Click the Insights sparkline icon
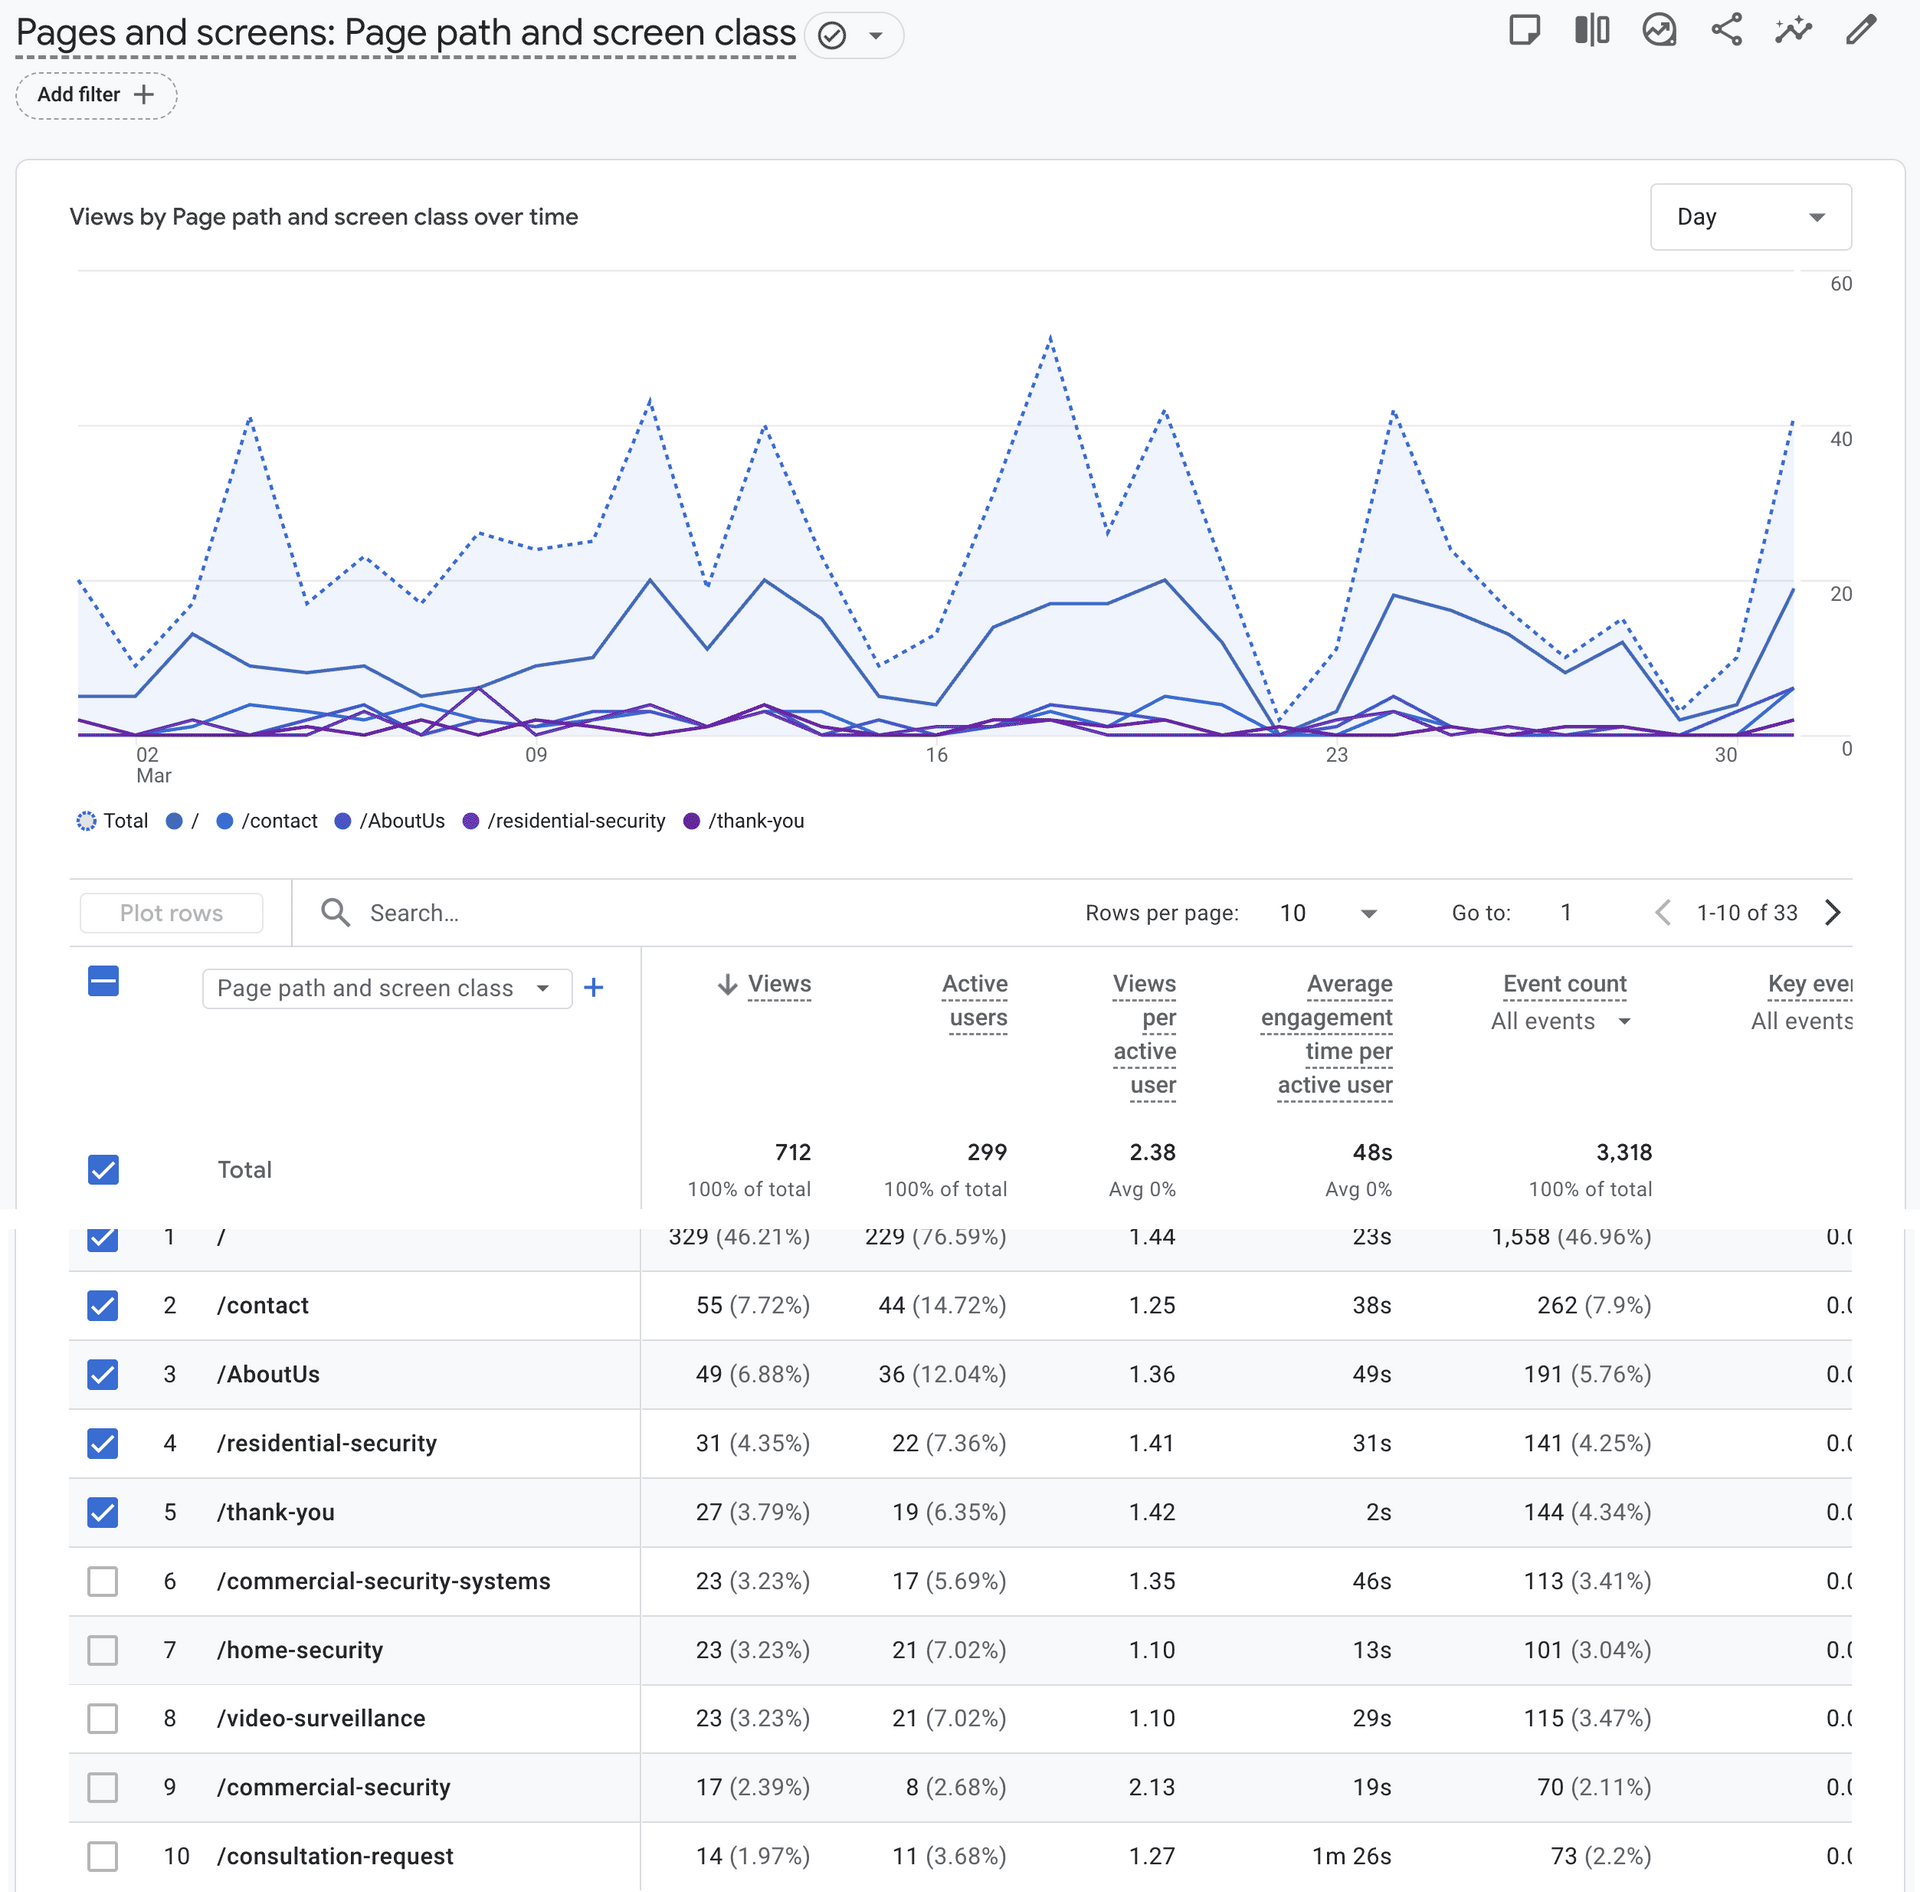The width and height of the screenshot is (1920, 1892). coord(1793,30)
